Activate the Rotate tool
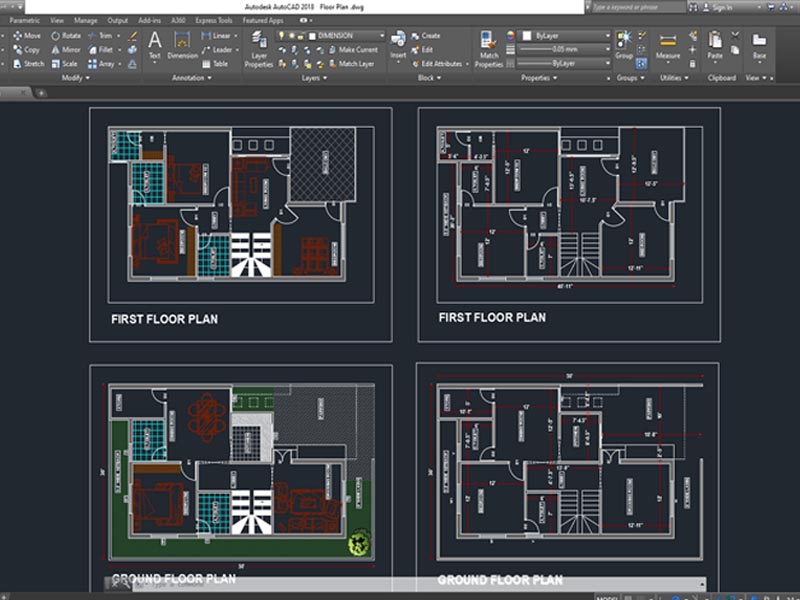Image resolution: width=800 pixels, height=600 pixels. [64, 35]
